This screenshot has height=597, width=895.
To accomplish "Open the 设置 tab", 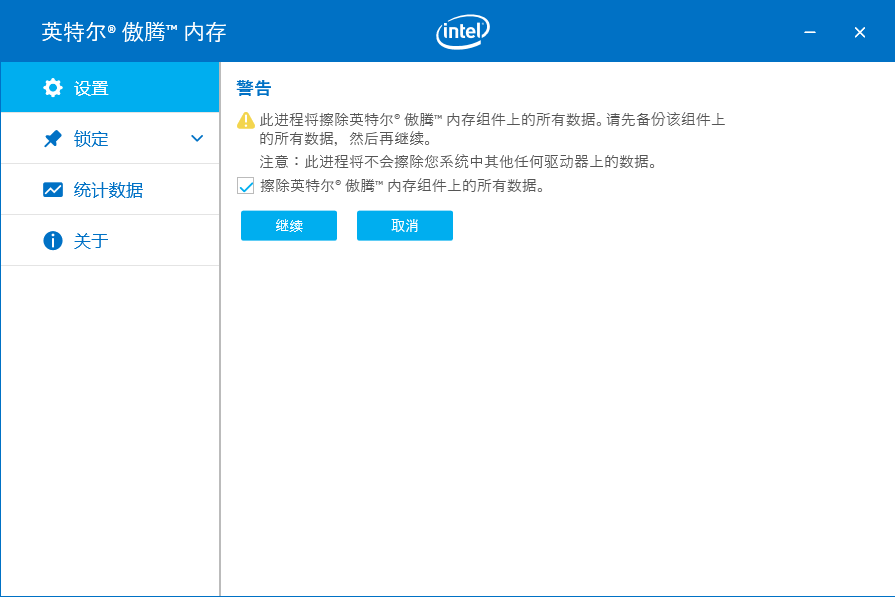I will 91,88.
